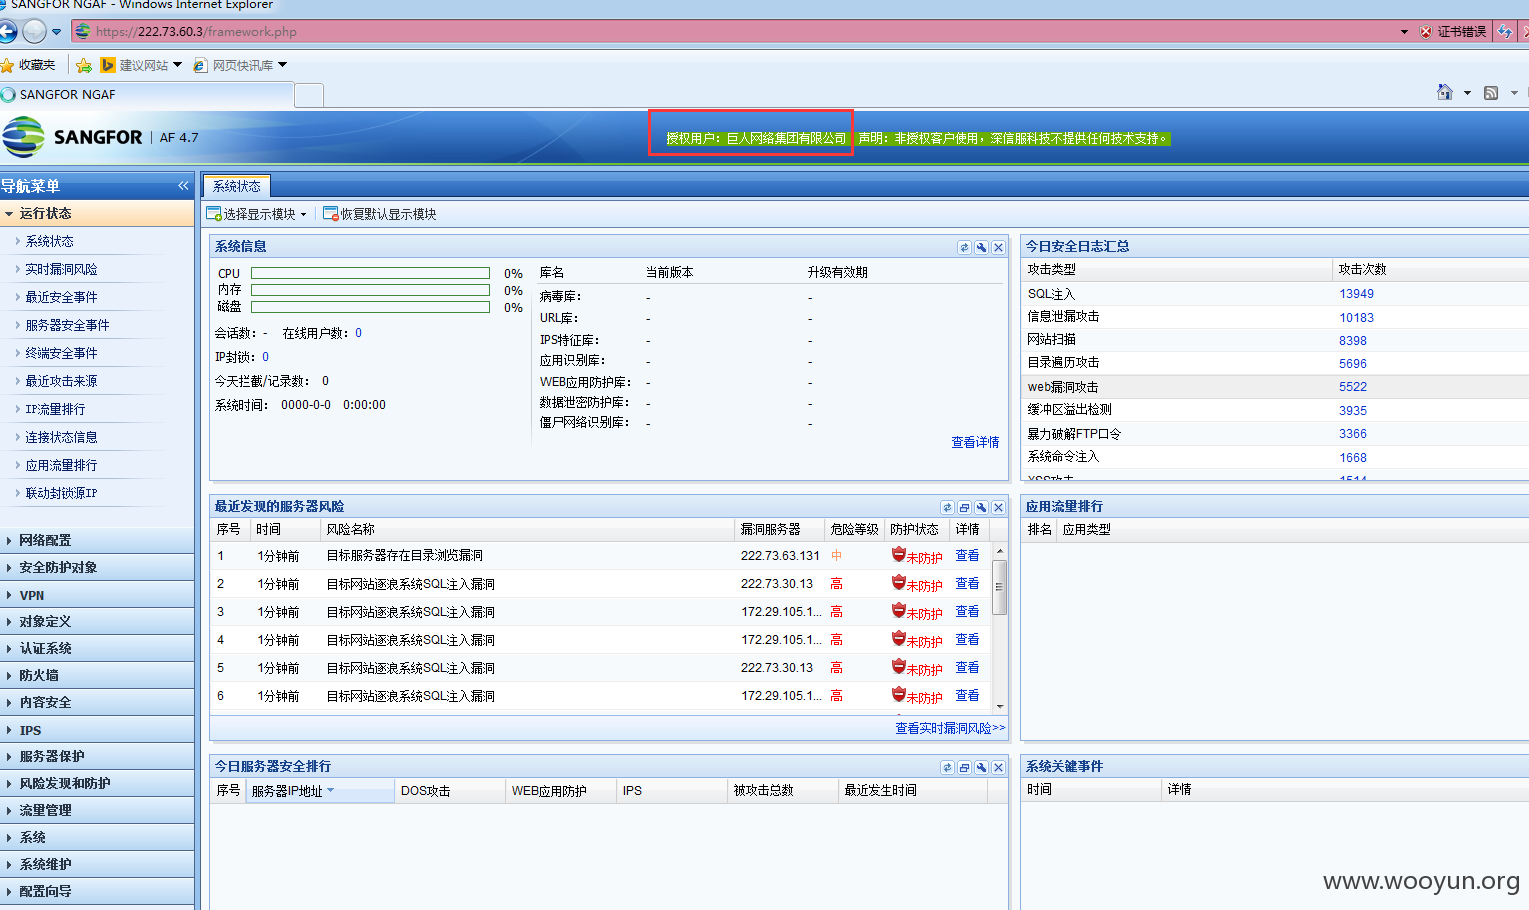Click 恢复默认显示模块 toolbar button
This screenshot has height=910, width=1529.
click(x=380, y=214)
